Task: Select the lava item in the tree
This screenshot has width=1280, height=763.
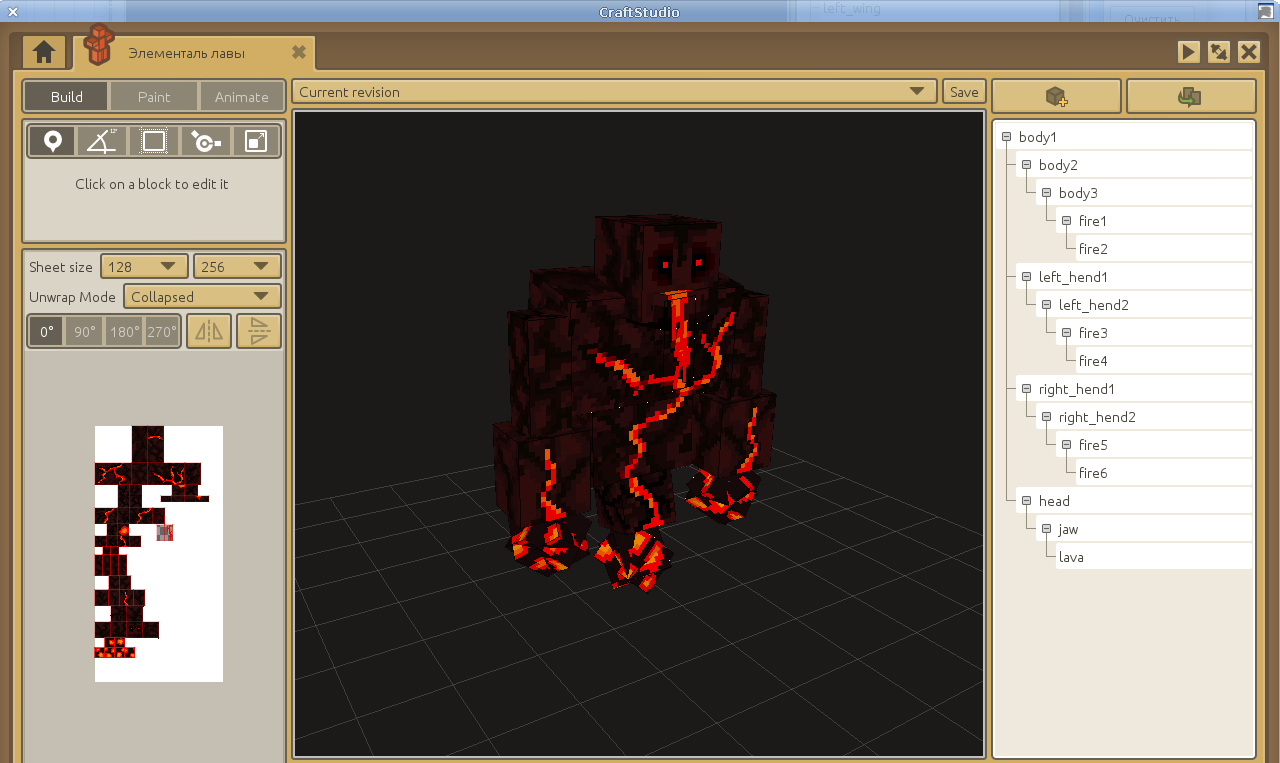Action: point(1071,557)
